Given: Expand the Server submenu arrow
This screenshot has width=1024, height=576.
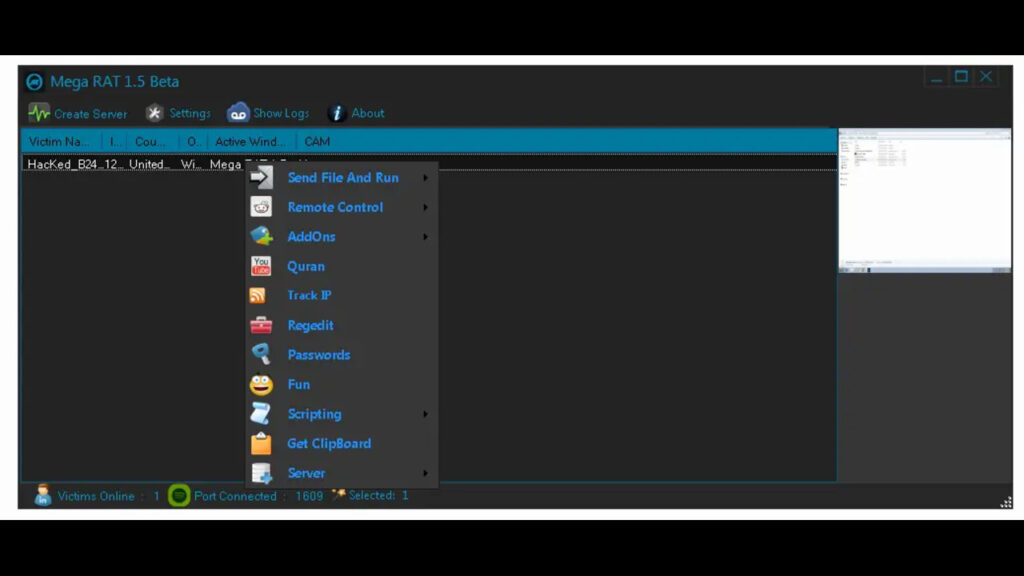Looking at the screenshot, I should coord(425,473).
